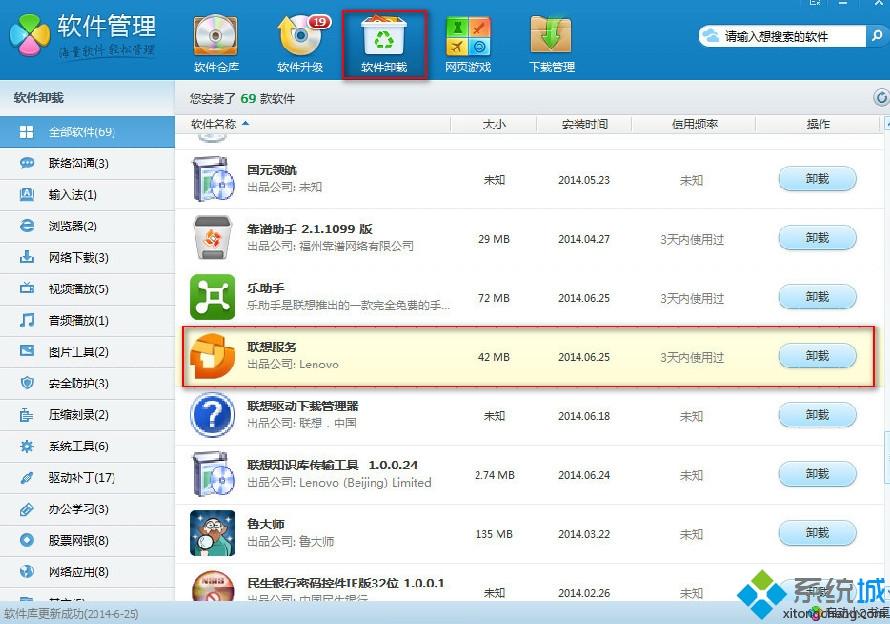Click the 软件管理 clover logo
890x624 pixels.
[x=30, y=34]
